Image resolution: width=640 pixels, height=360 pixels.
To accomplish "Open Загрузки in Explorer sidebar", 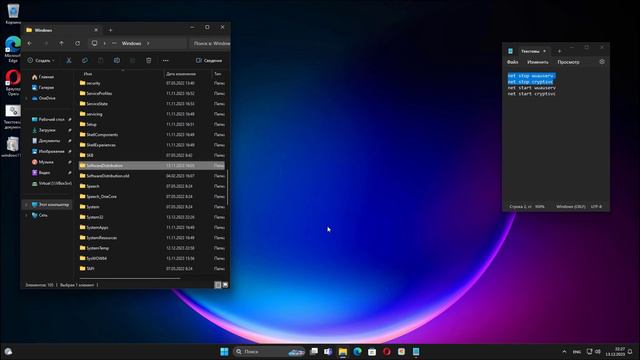I will coord(47,130).
